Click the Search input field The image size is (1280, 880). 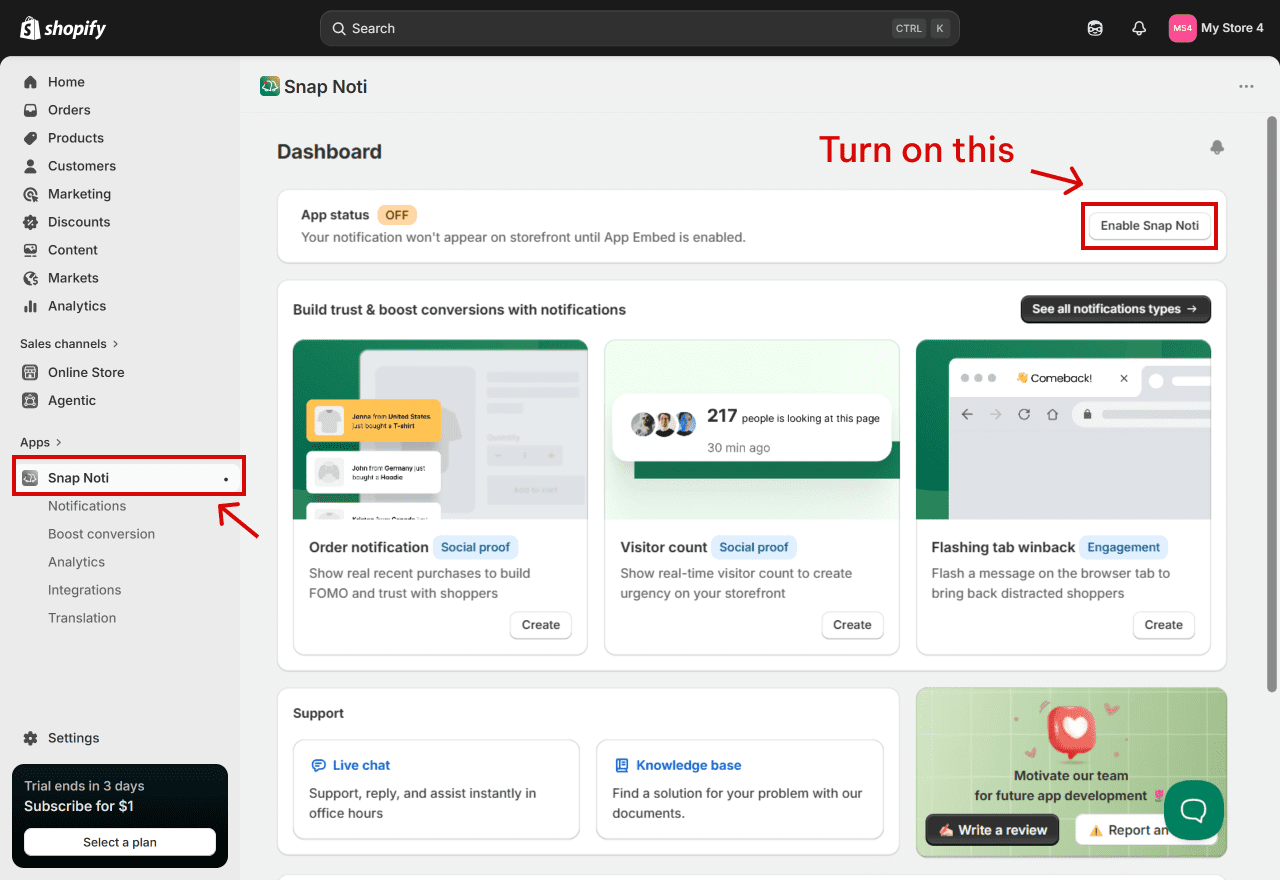click(640, 28)
